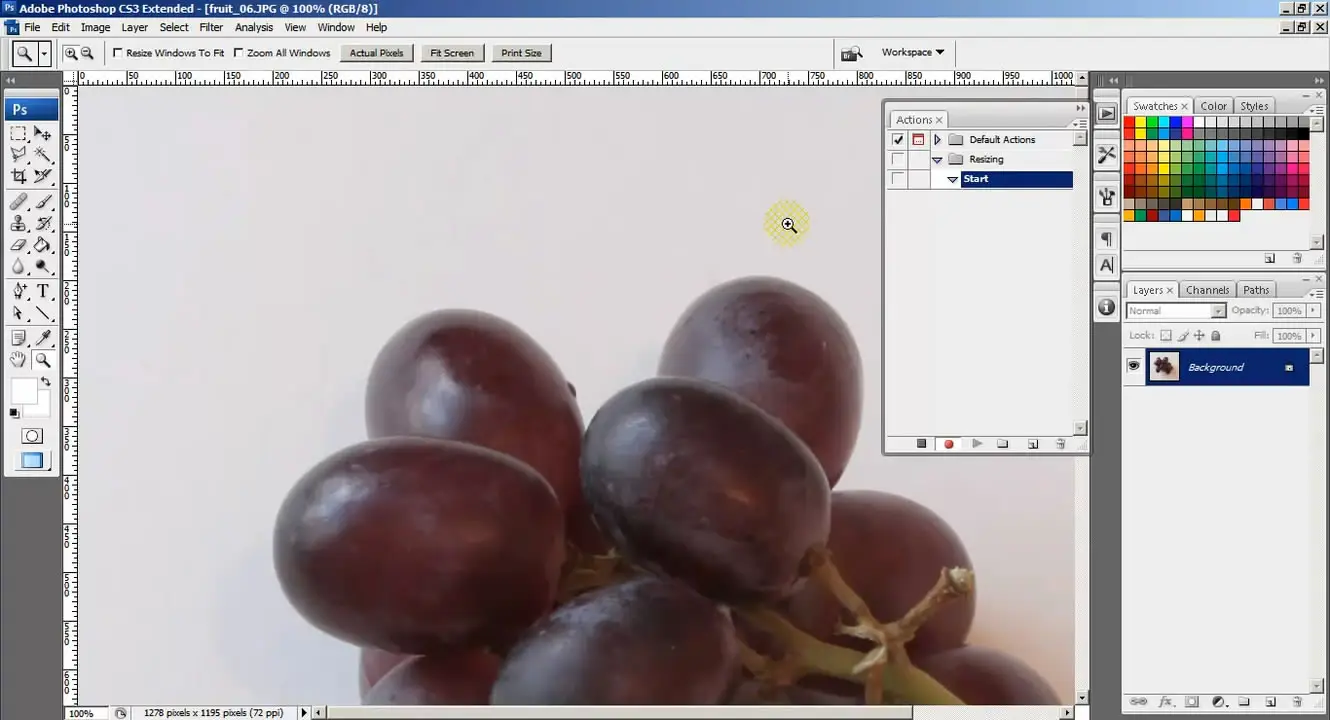This screenshot has width=1330, height=720.
Task: Click the Fit Screen button
Action: click(x=452, y=53)
